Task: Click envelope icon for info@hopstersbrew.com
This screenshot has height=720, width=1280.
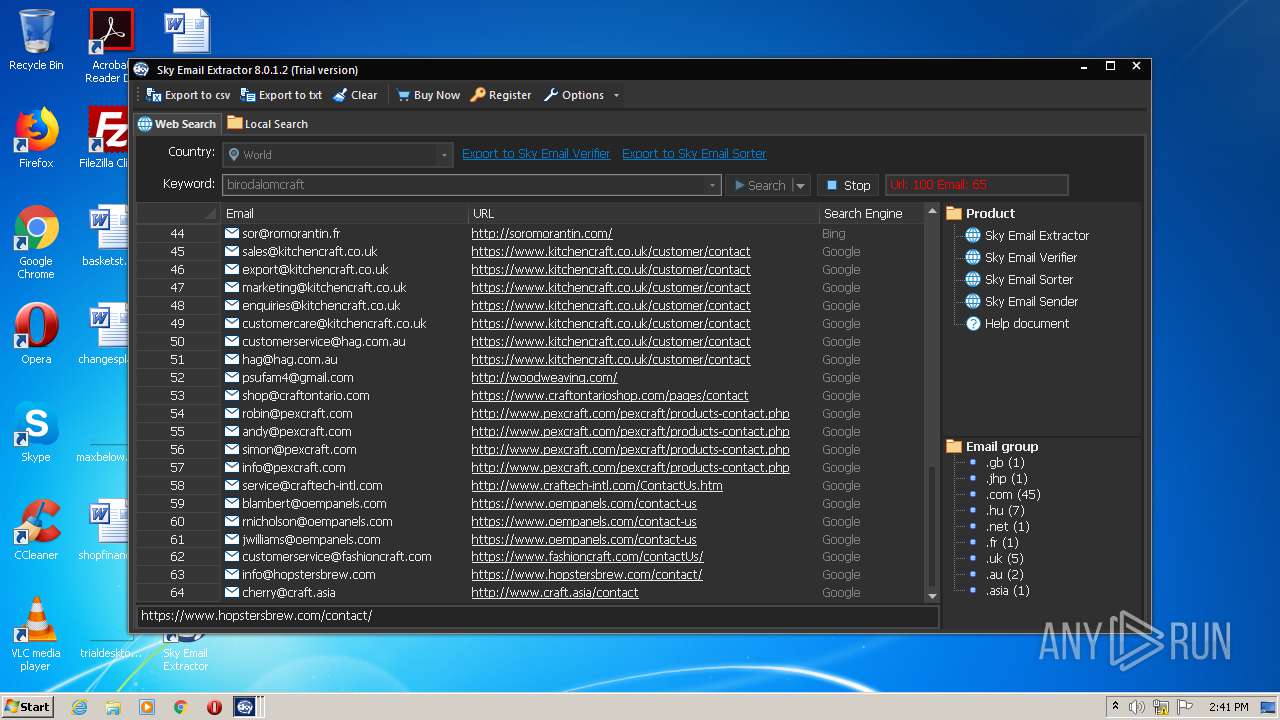Action: [232, 574]
